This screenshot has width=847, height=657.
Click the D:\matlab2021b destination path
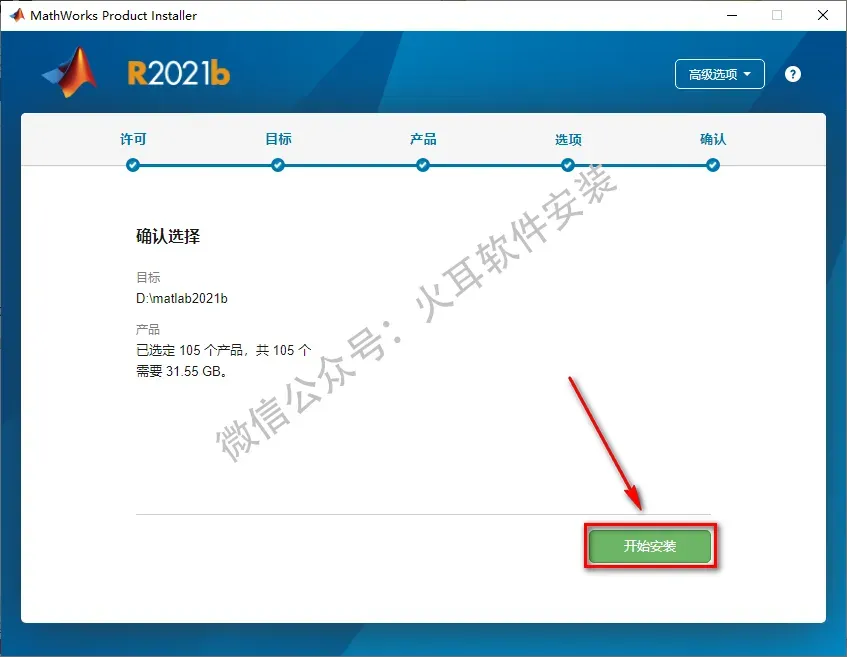[182, 298]
